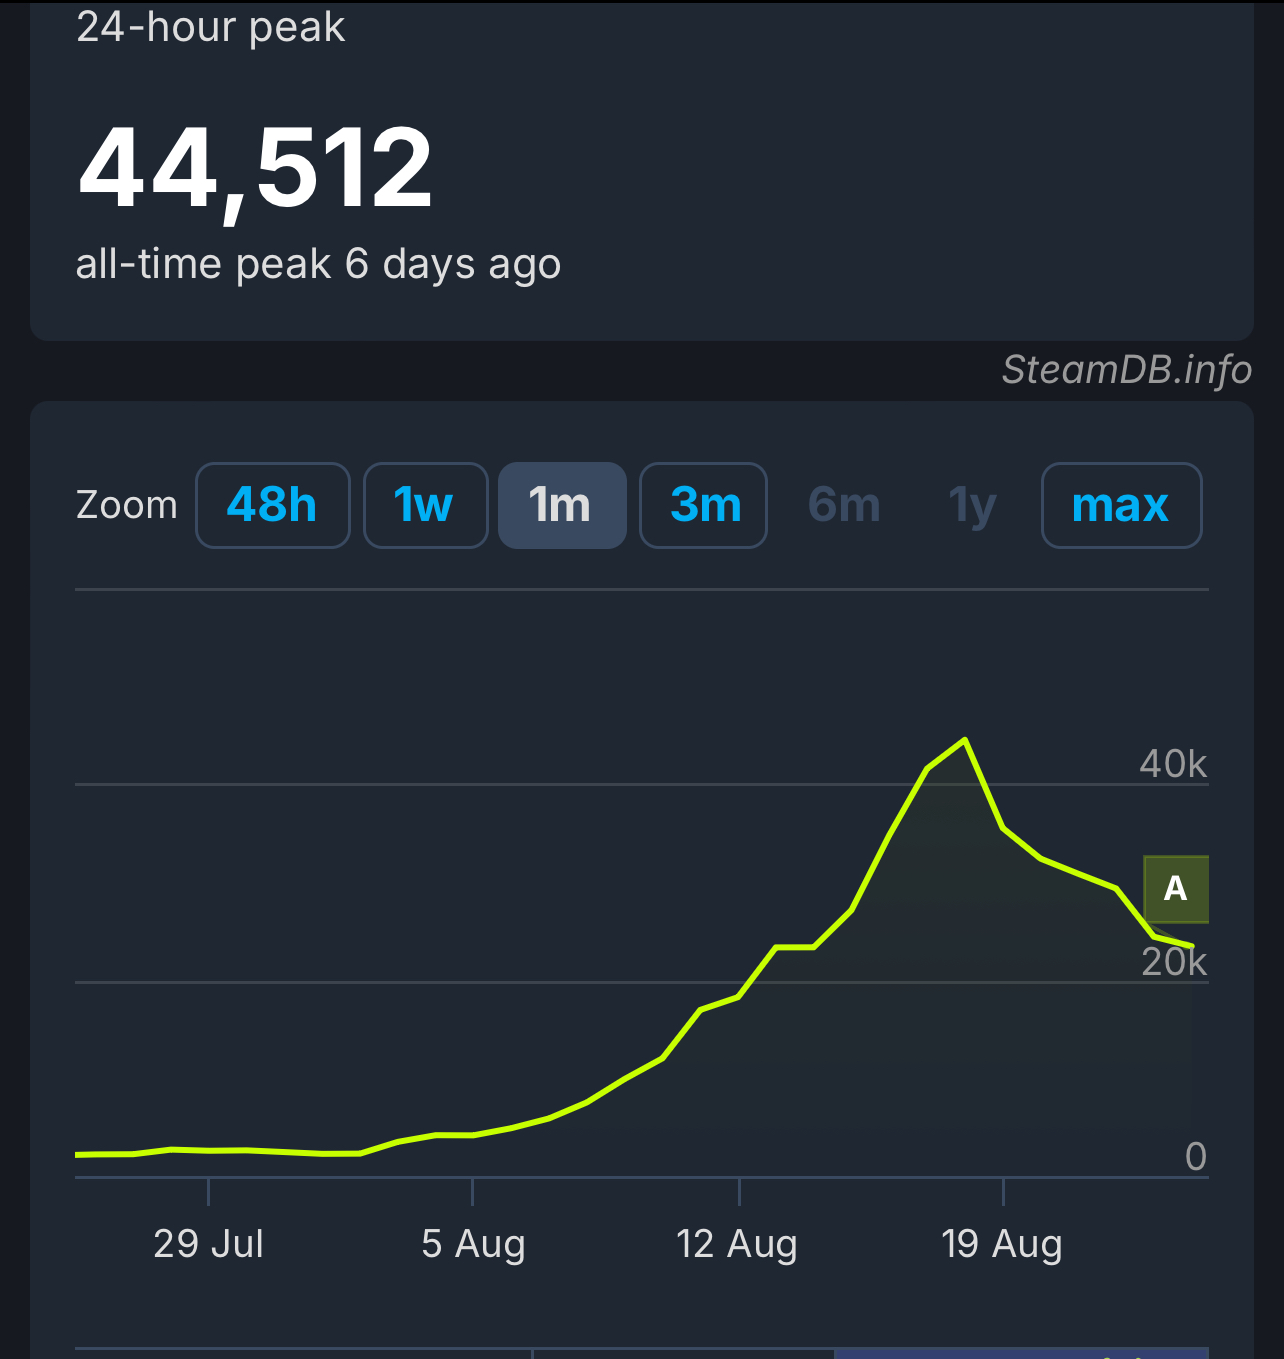Click the 29 Jul axis label

tap(208, 1244)
